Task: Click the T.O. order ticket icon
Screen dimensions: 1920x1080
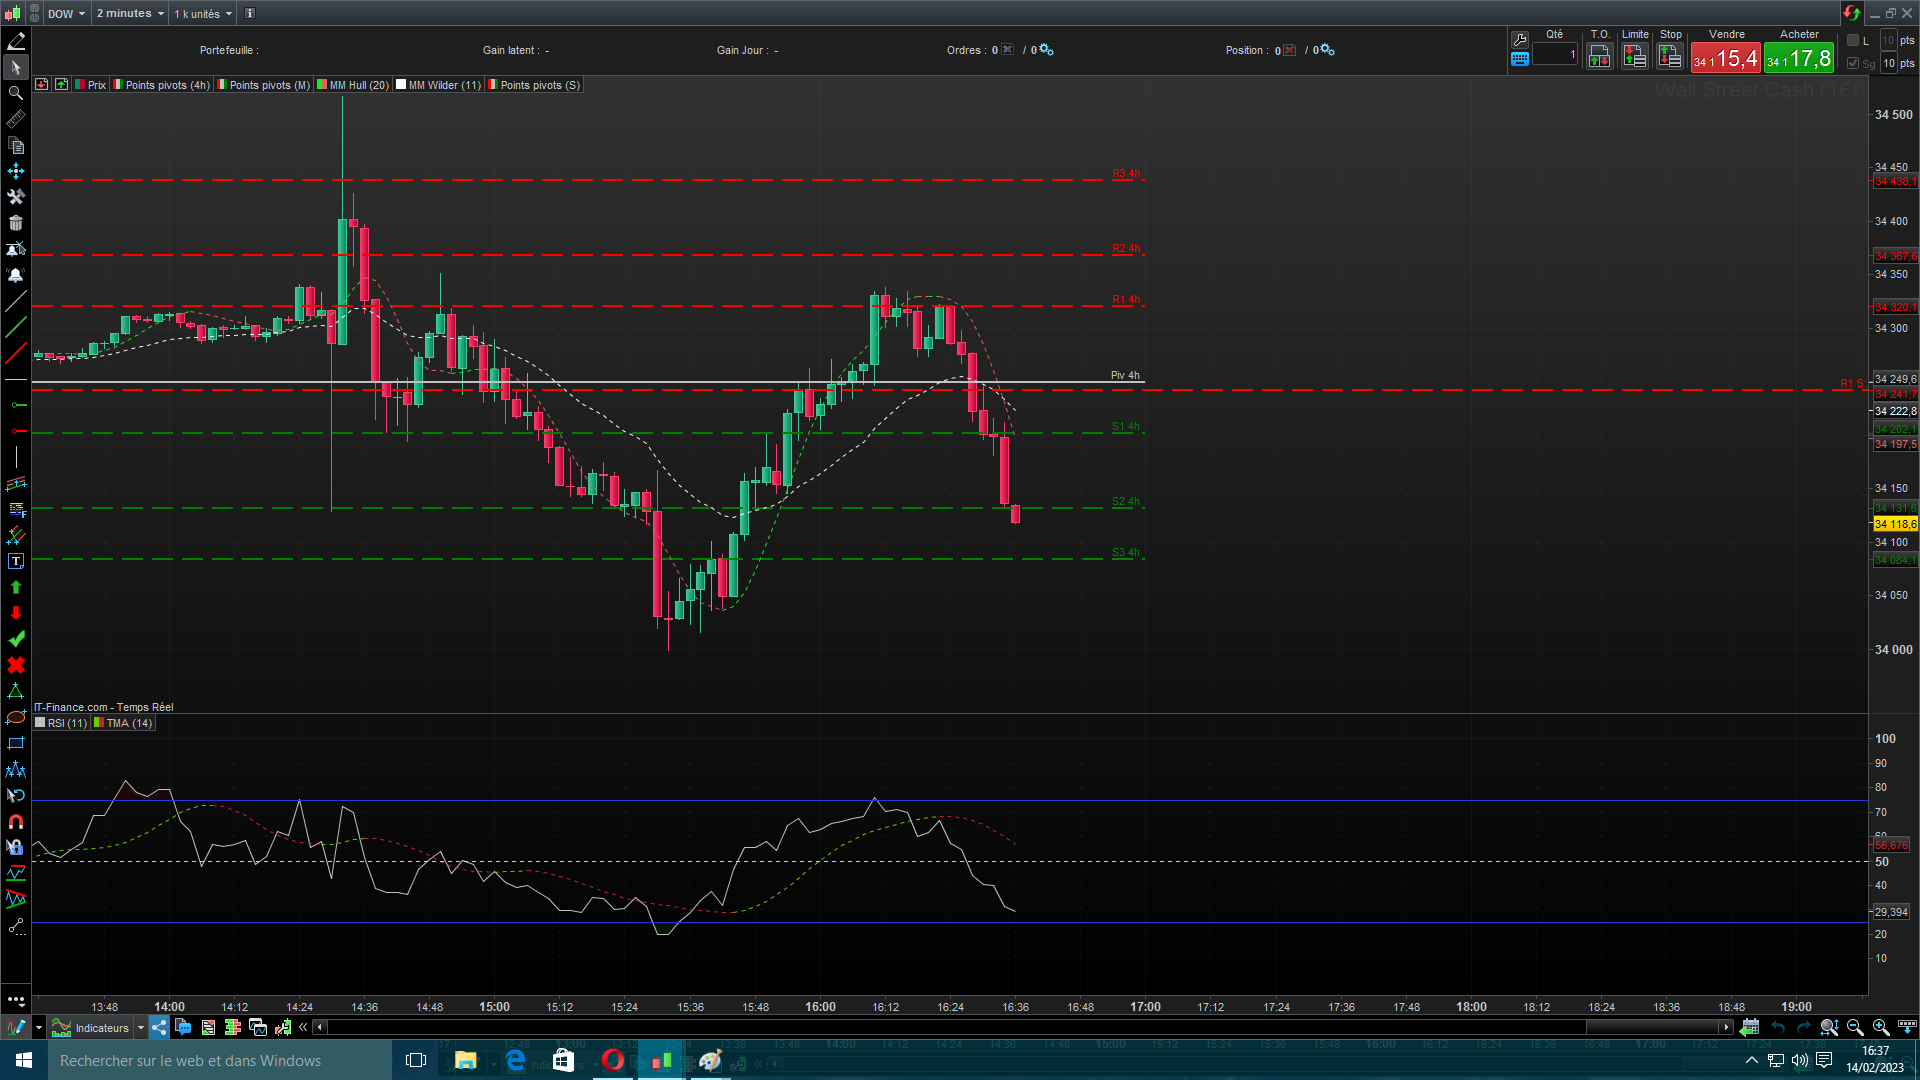Action: coord(1599,57)
